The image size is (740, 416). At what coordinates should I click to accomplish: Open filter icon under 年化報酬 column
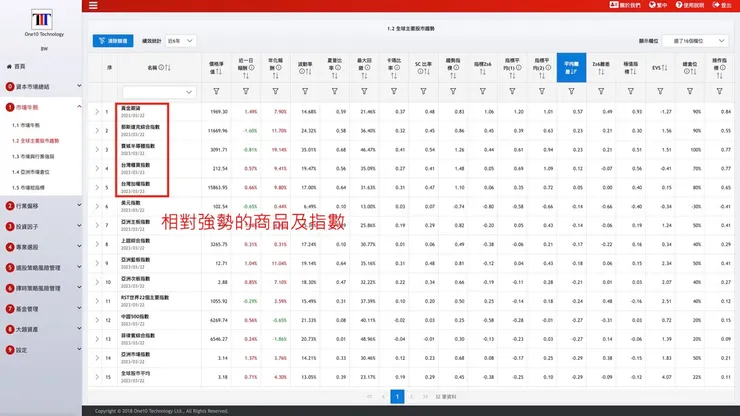[275, 91]
